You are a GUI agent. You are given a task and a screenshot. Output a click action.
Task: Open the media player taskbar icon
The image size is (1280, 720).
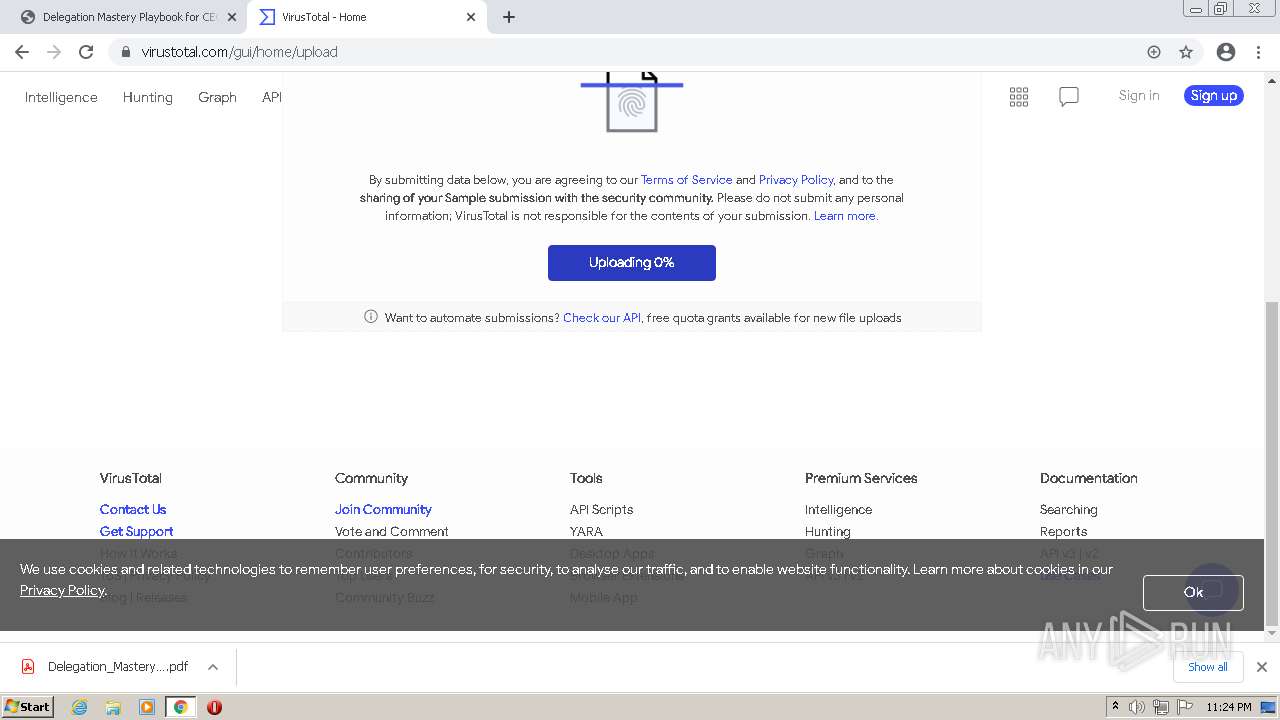[147, 707]
